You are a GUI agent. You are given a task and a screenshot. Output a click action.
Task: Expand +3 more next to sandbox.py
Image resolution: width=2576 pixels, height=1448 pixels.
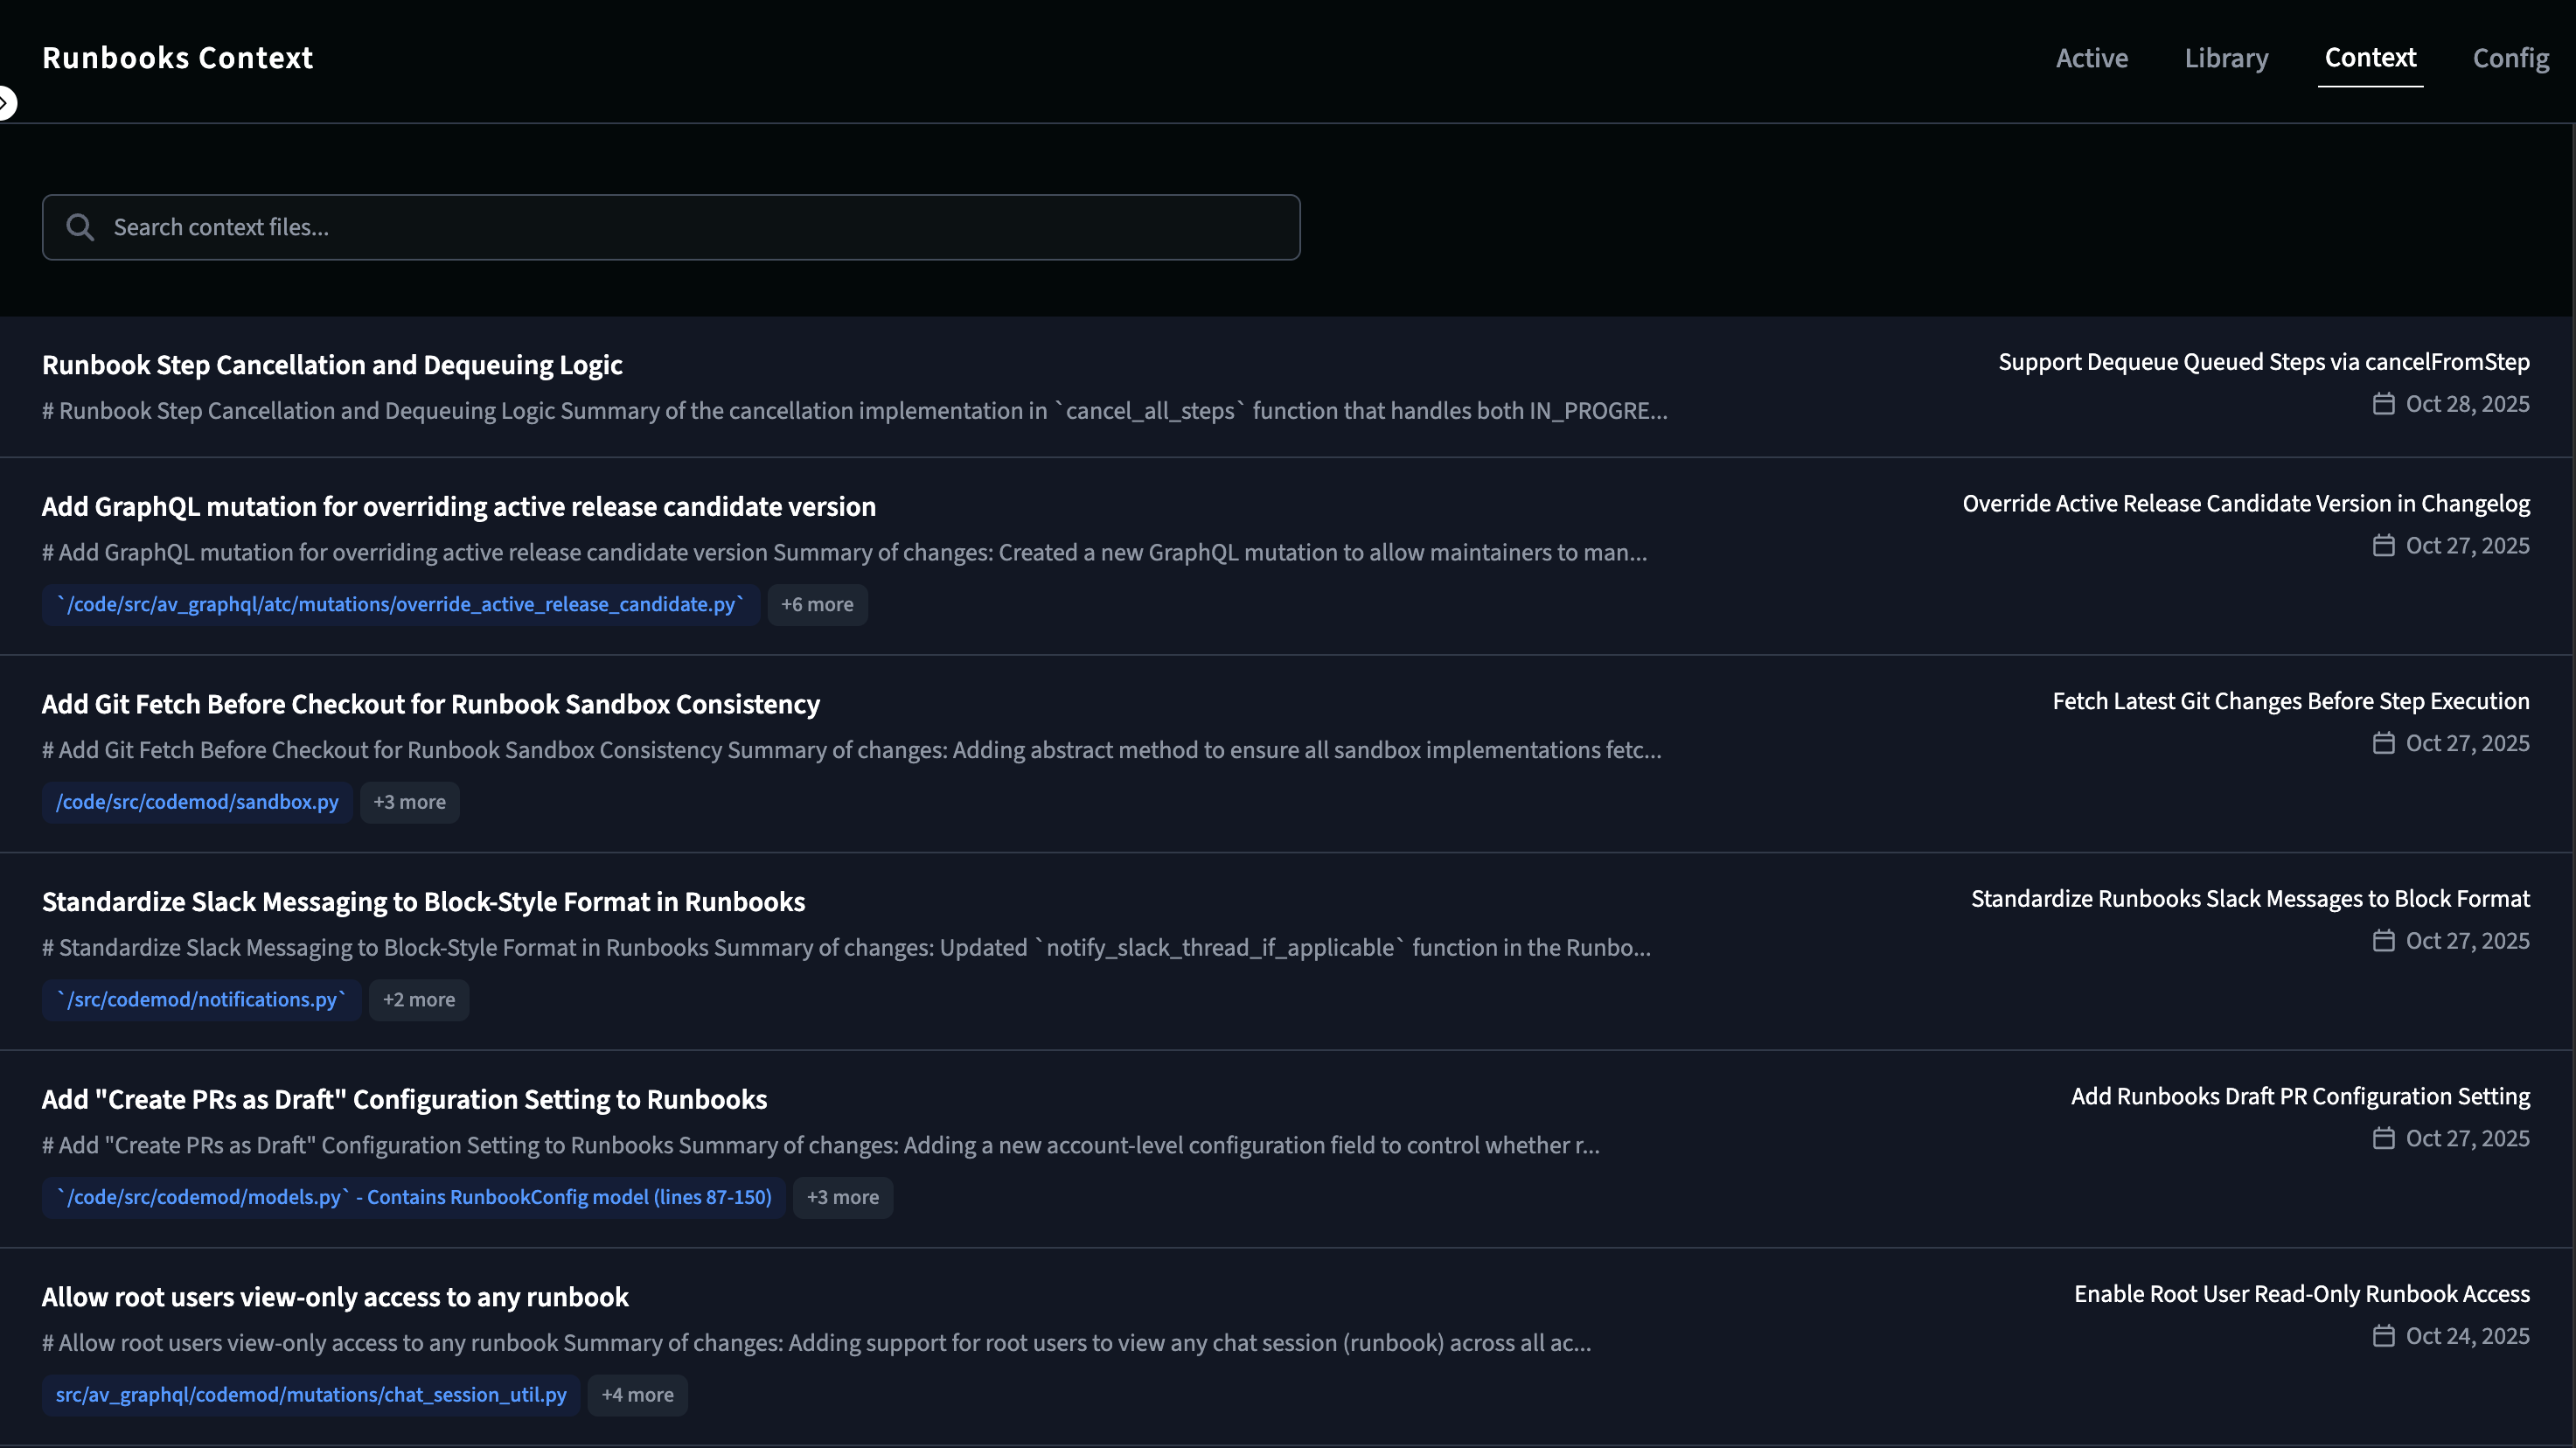point(409,802)
